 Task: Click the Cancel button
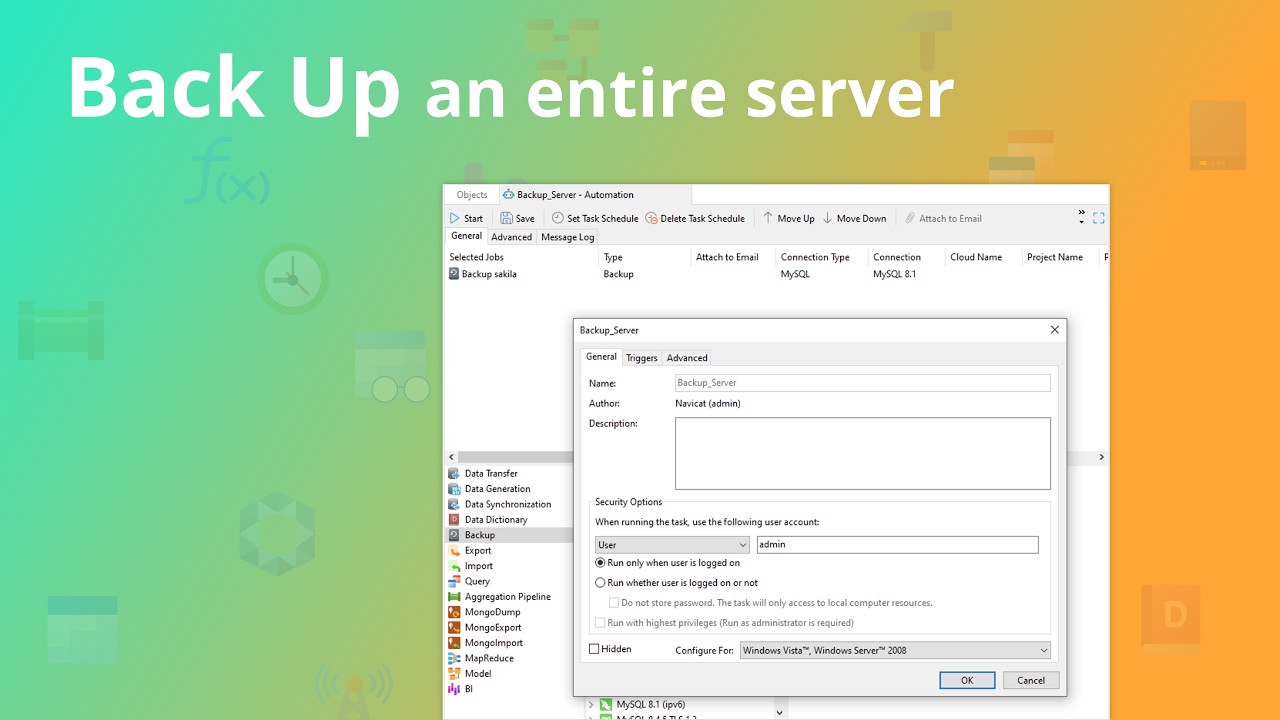1031,680
